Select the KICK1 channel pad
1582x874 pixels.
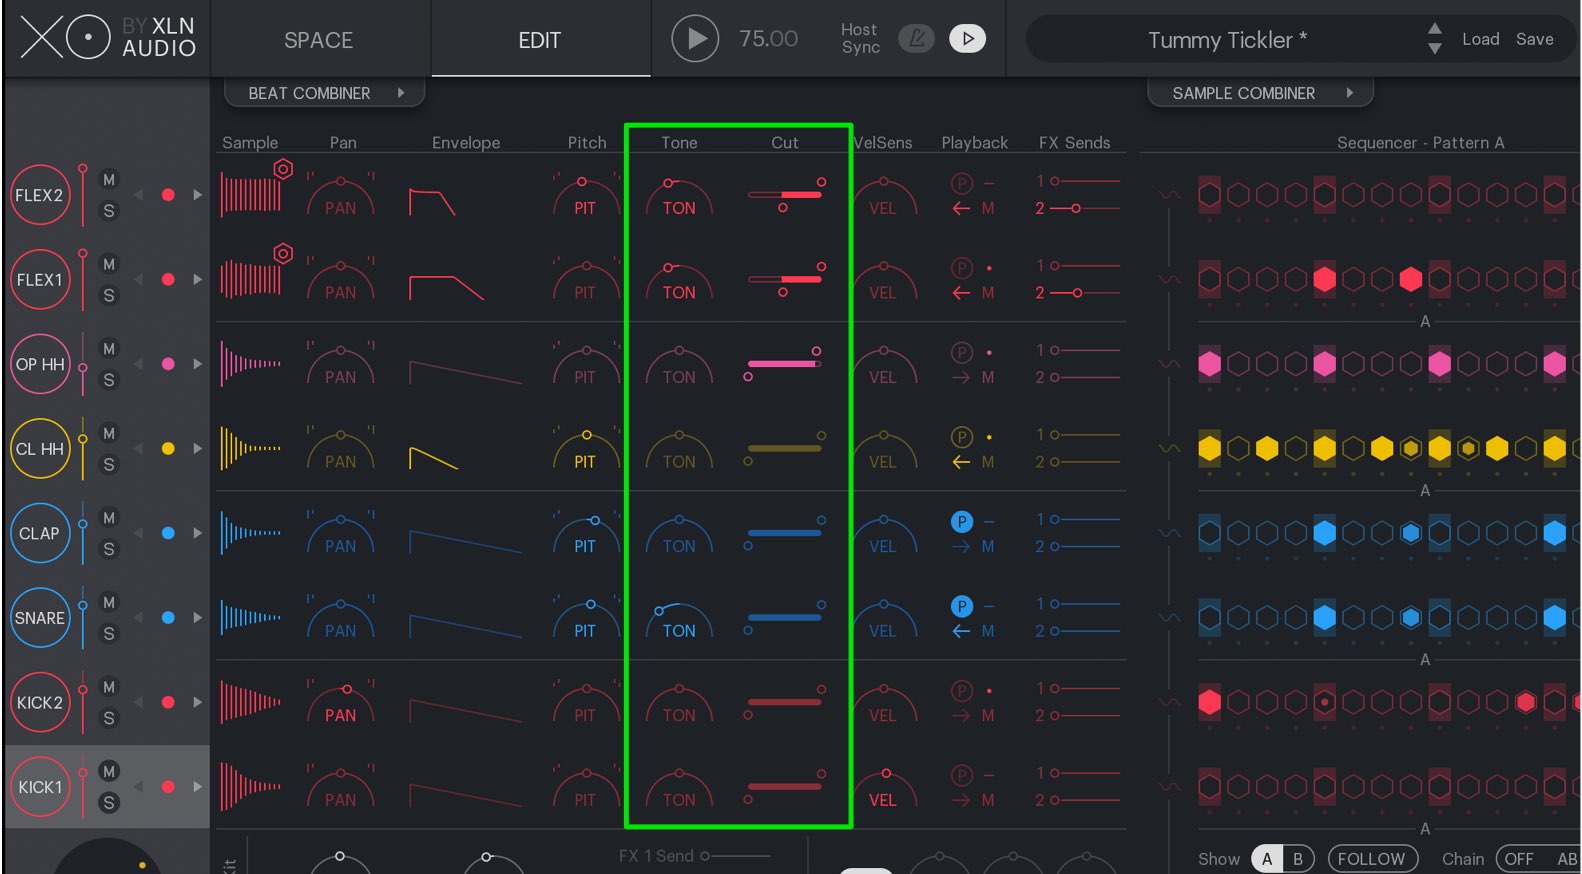[40, 787]
